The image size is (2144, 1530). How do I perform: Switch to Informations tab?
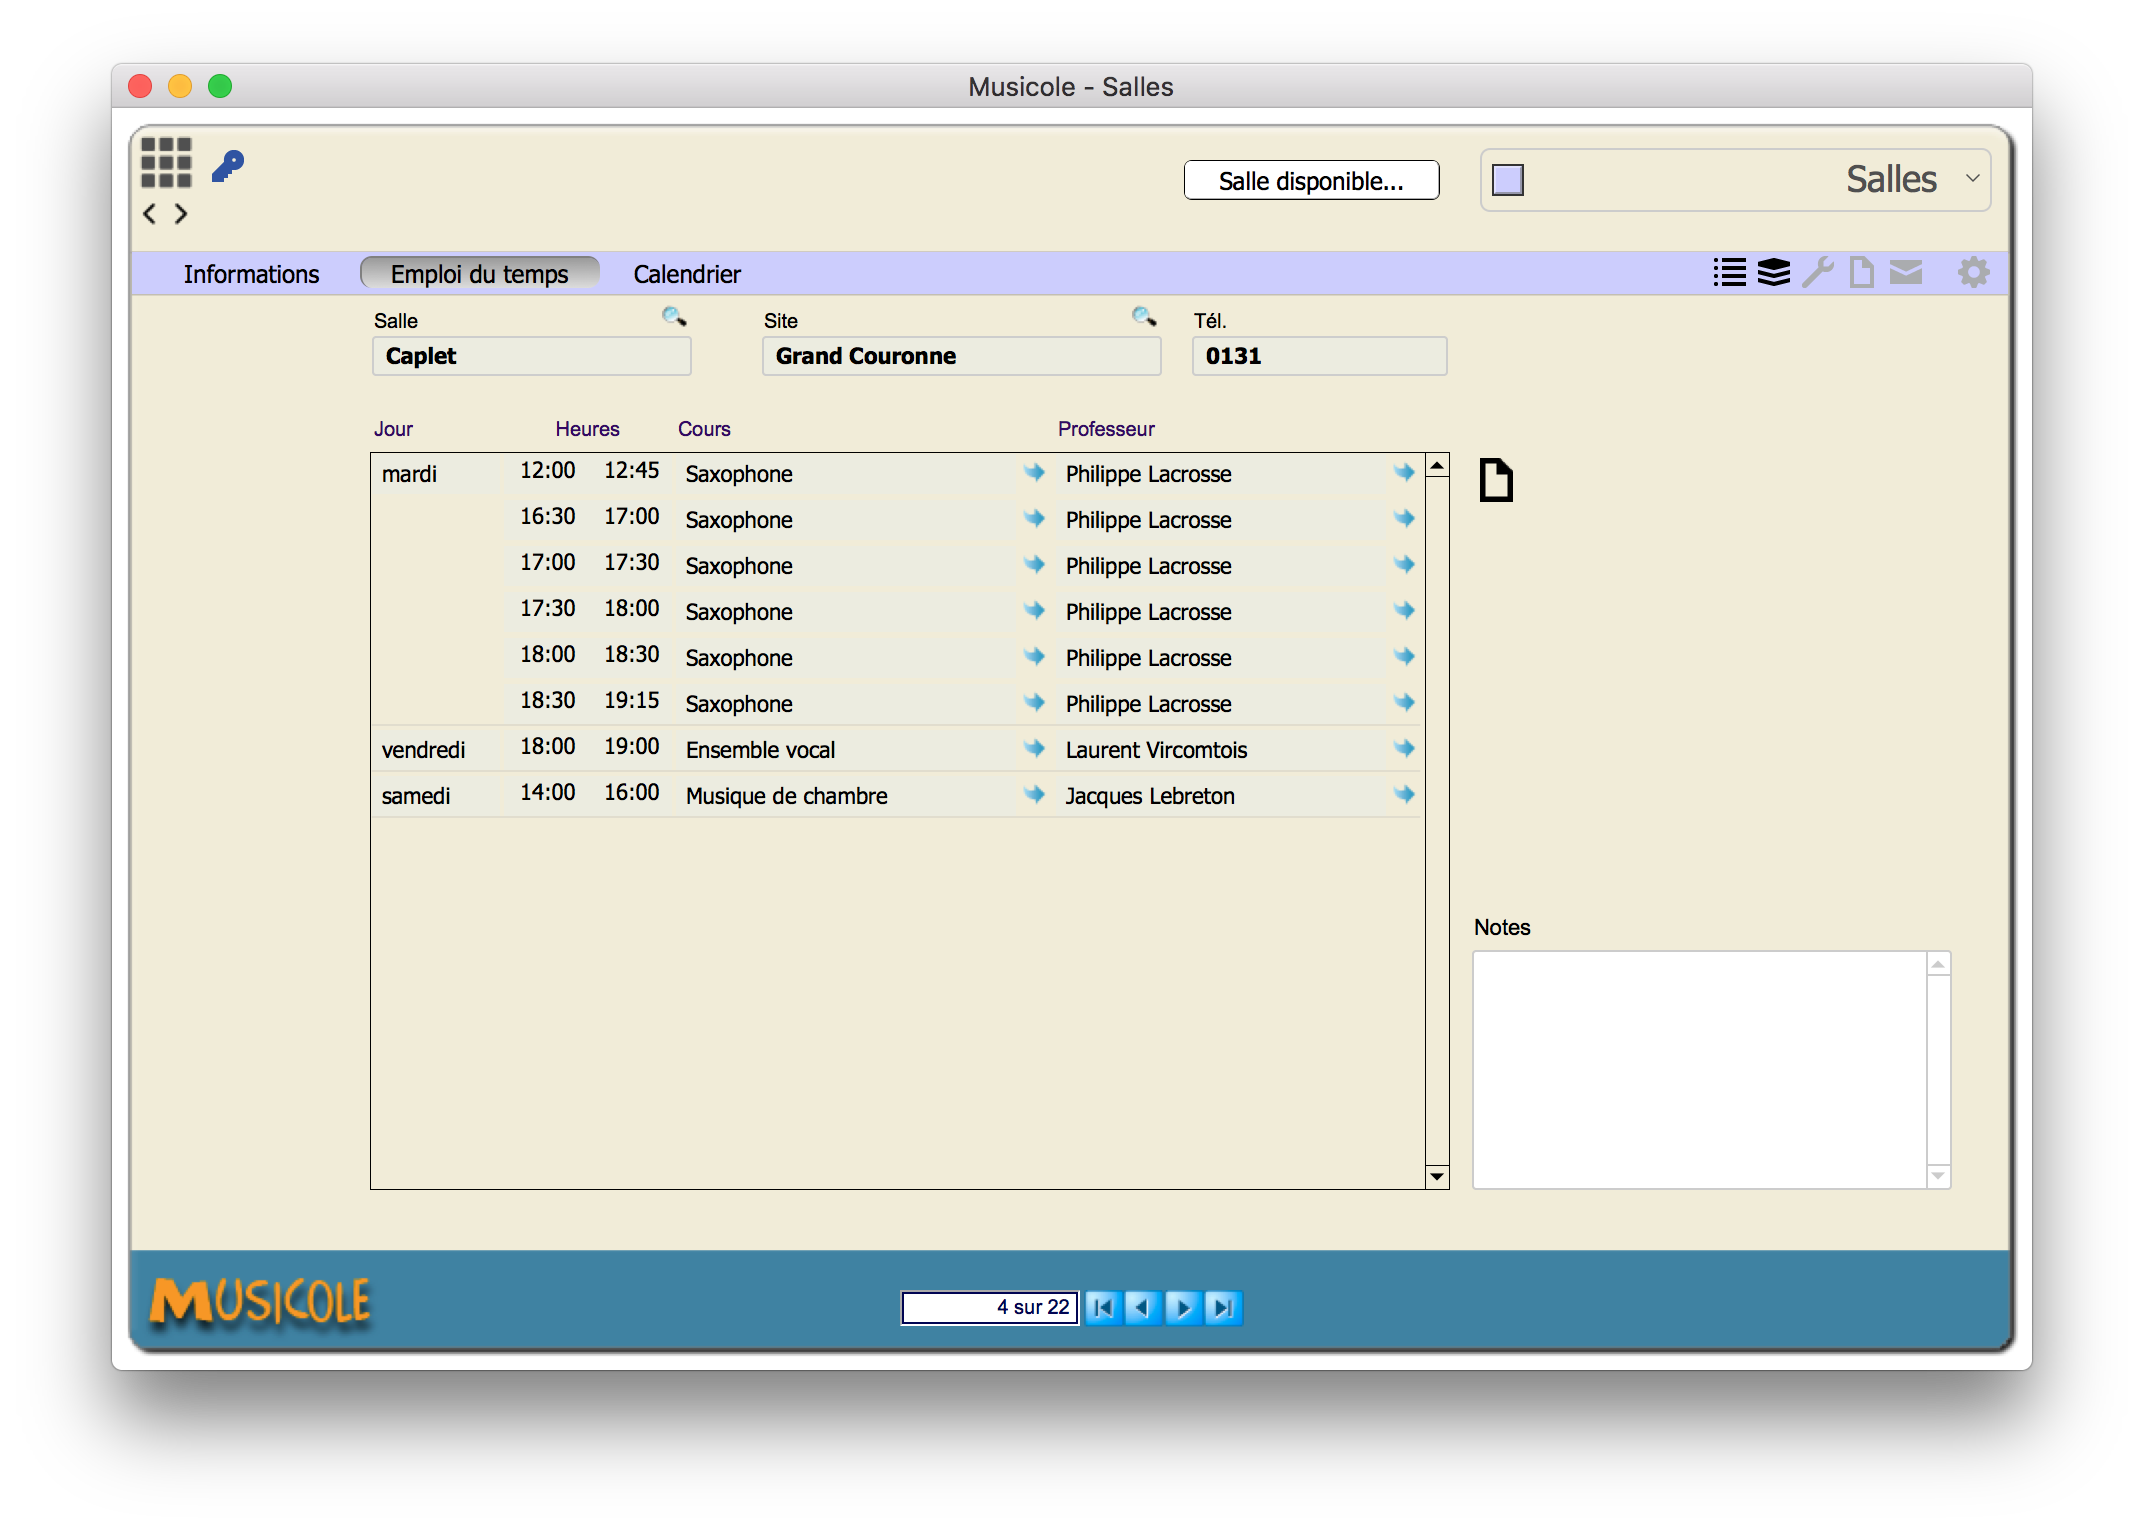(251, 274)
